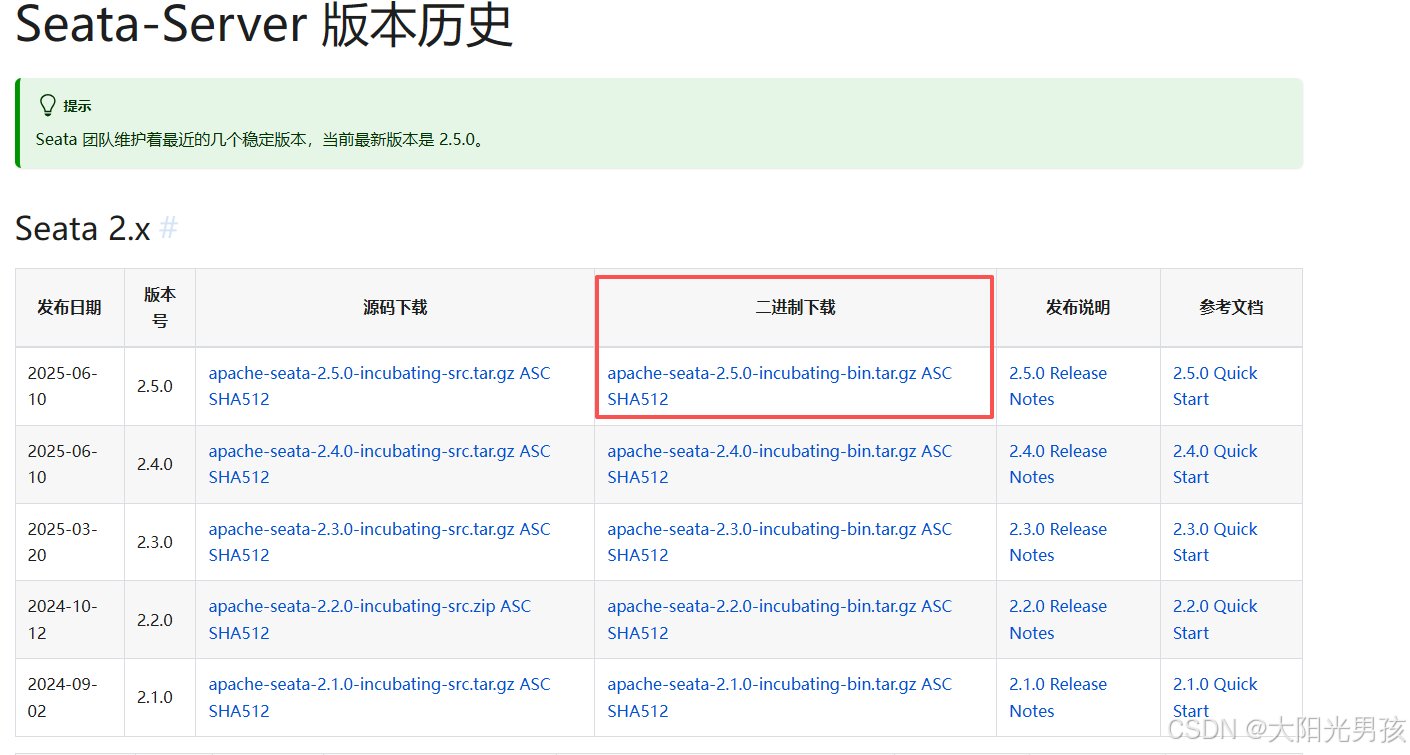Open 2.2.0 Release Notes
This screenshot has height=755, width=1410.
pos(1058,619)
